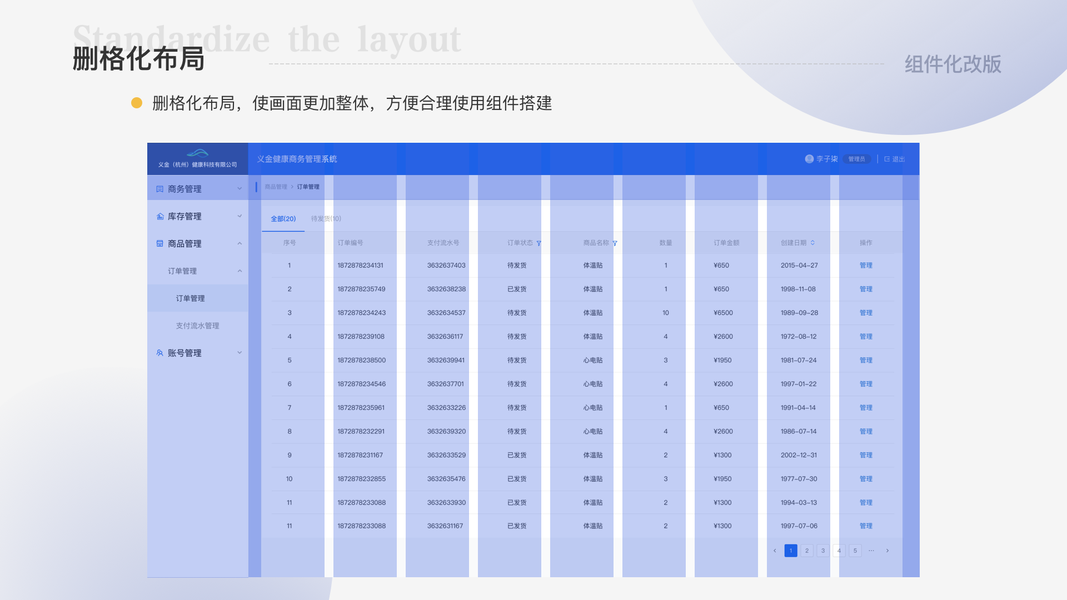Click the company wave logo

(x=197, y=154)
